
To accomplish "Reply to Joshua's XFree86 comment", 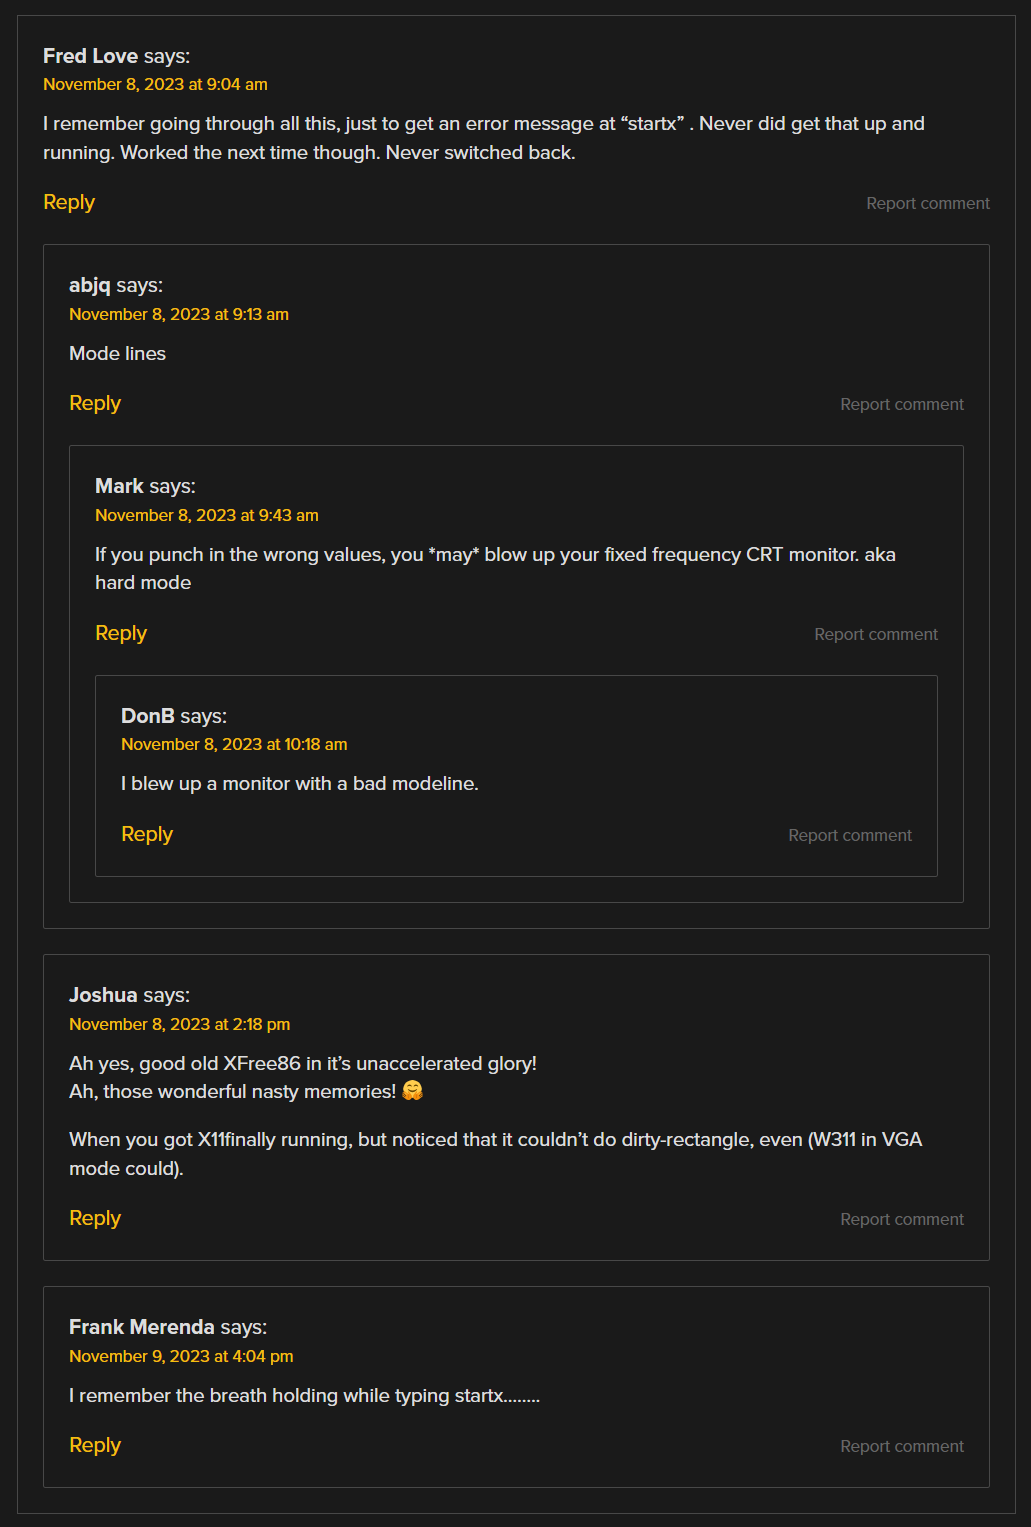I will coord(95,1218).
